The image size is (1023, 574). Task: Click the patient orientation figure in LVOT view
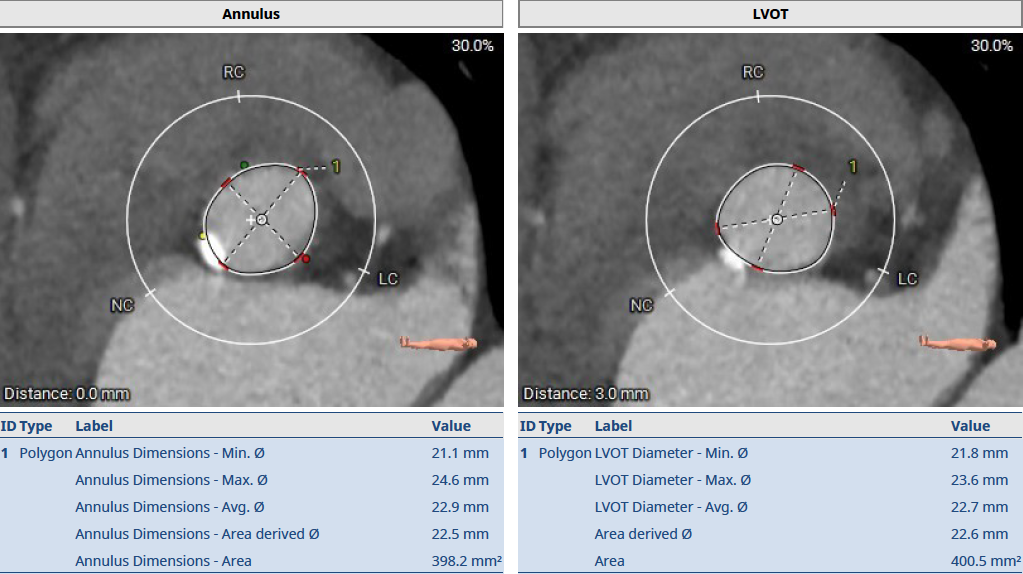point(957,343)
